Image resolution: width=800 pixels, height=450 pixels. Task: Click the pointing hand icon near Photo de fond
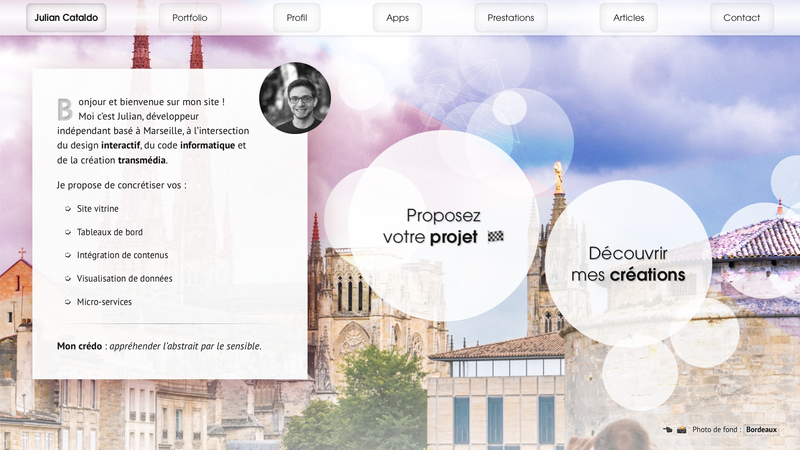coord(667,430)
